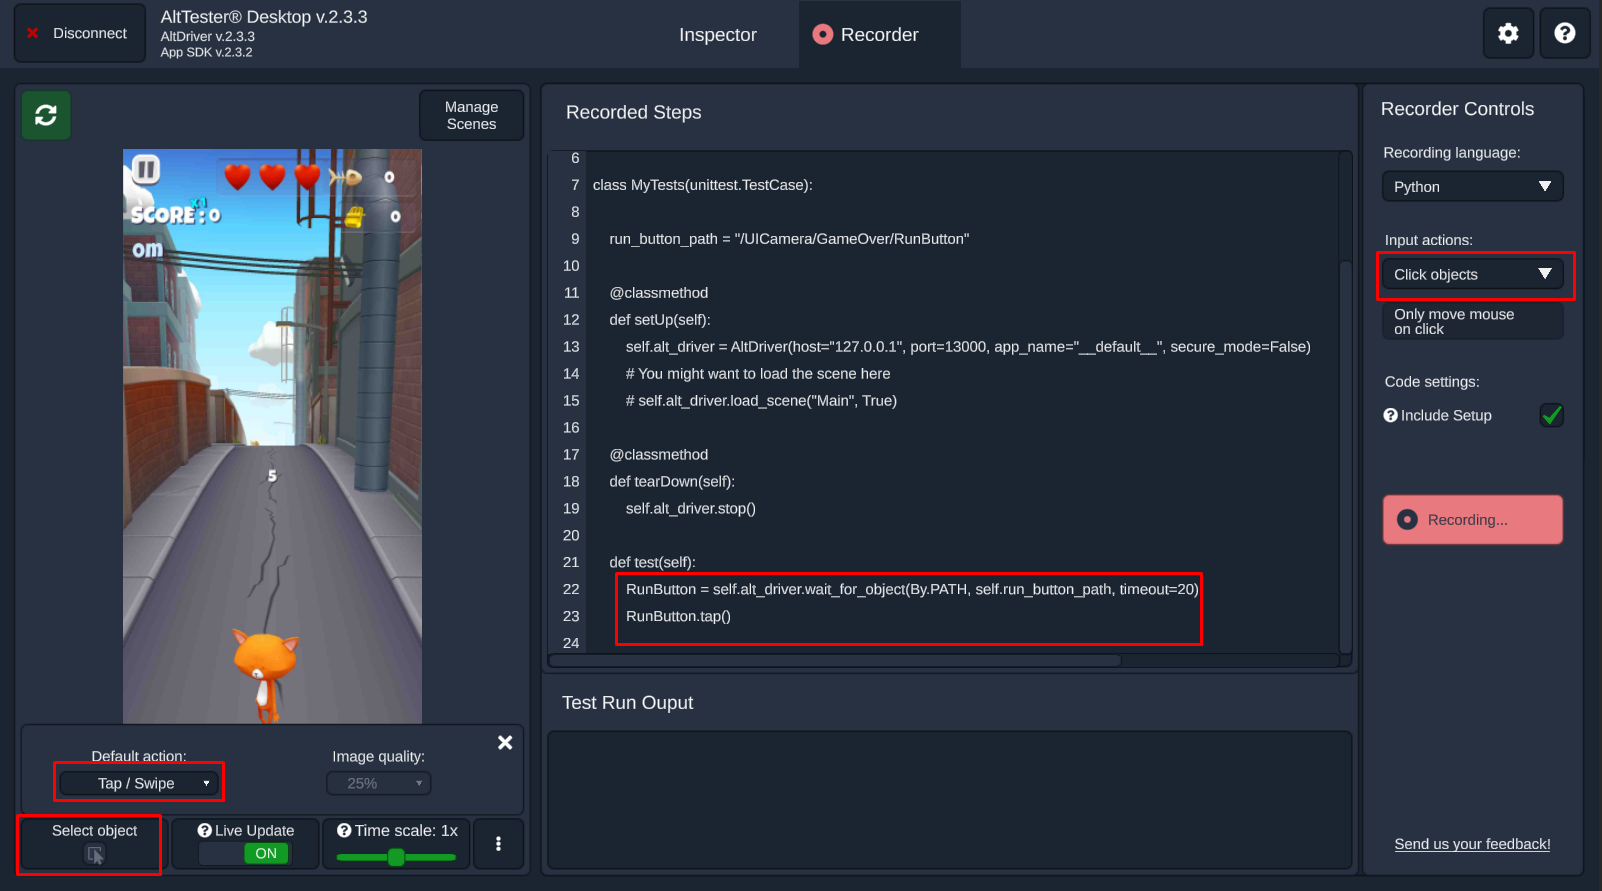
Task: Click the Disconnect button
Action: coord(79,34)
